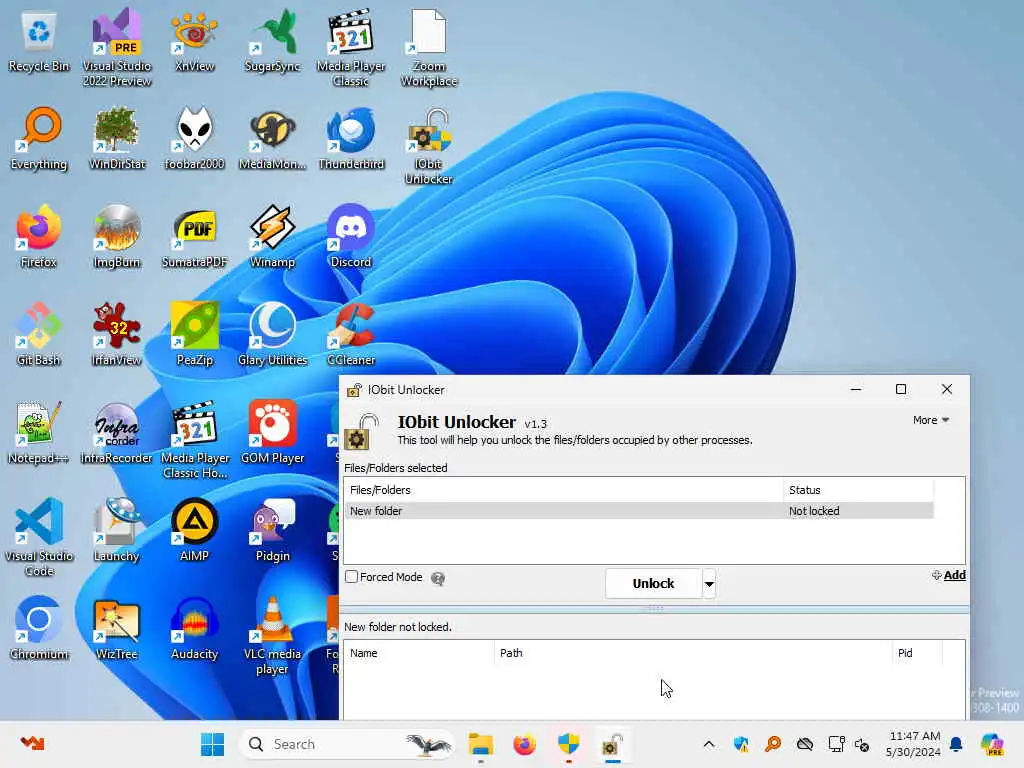This screenshot has height=768, width=1024.
Task: Open File Explorer from the taskbar
Action: click(481, 744)
